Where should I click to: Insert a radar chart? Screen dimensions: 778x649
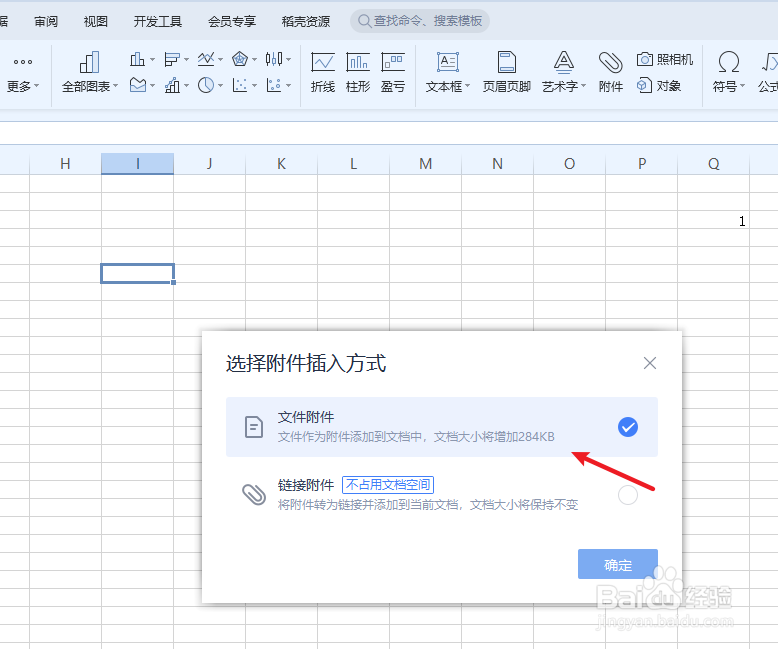point(240,60)
